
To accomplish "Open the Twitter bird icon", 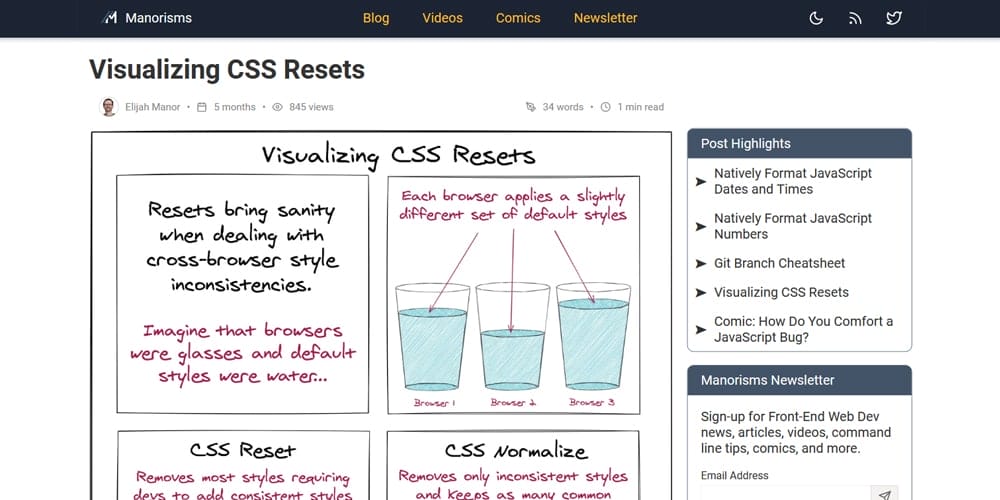I will [x=894, y=18].
